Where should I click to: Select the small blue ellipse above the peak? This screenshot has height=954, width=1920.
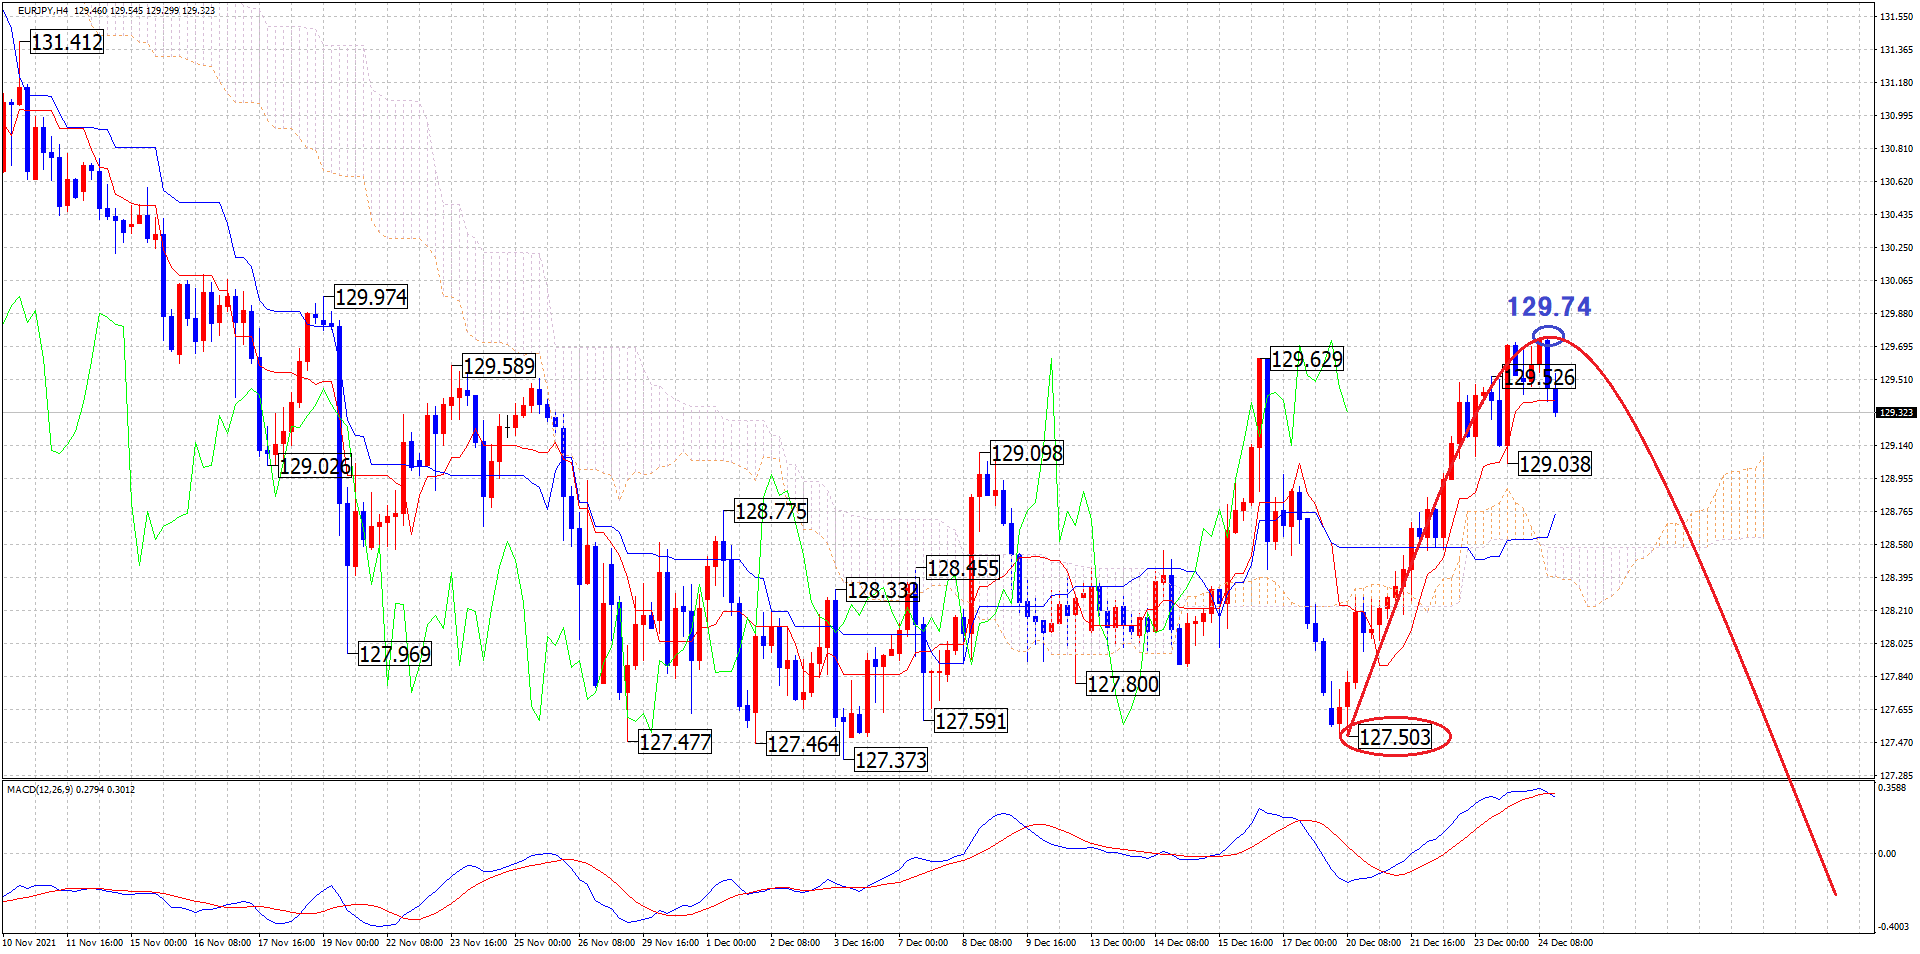1548,336
